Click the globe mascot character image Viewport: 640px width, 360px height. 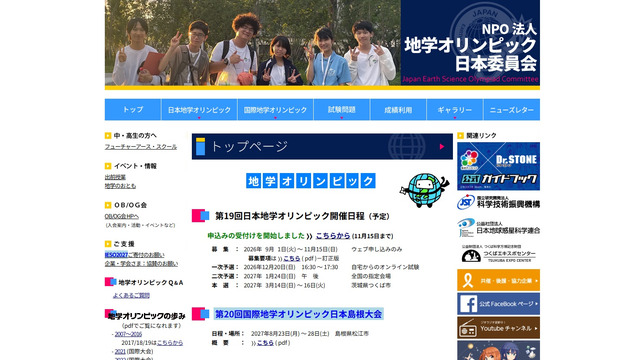click(424, 190)
